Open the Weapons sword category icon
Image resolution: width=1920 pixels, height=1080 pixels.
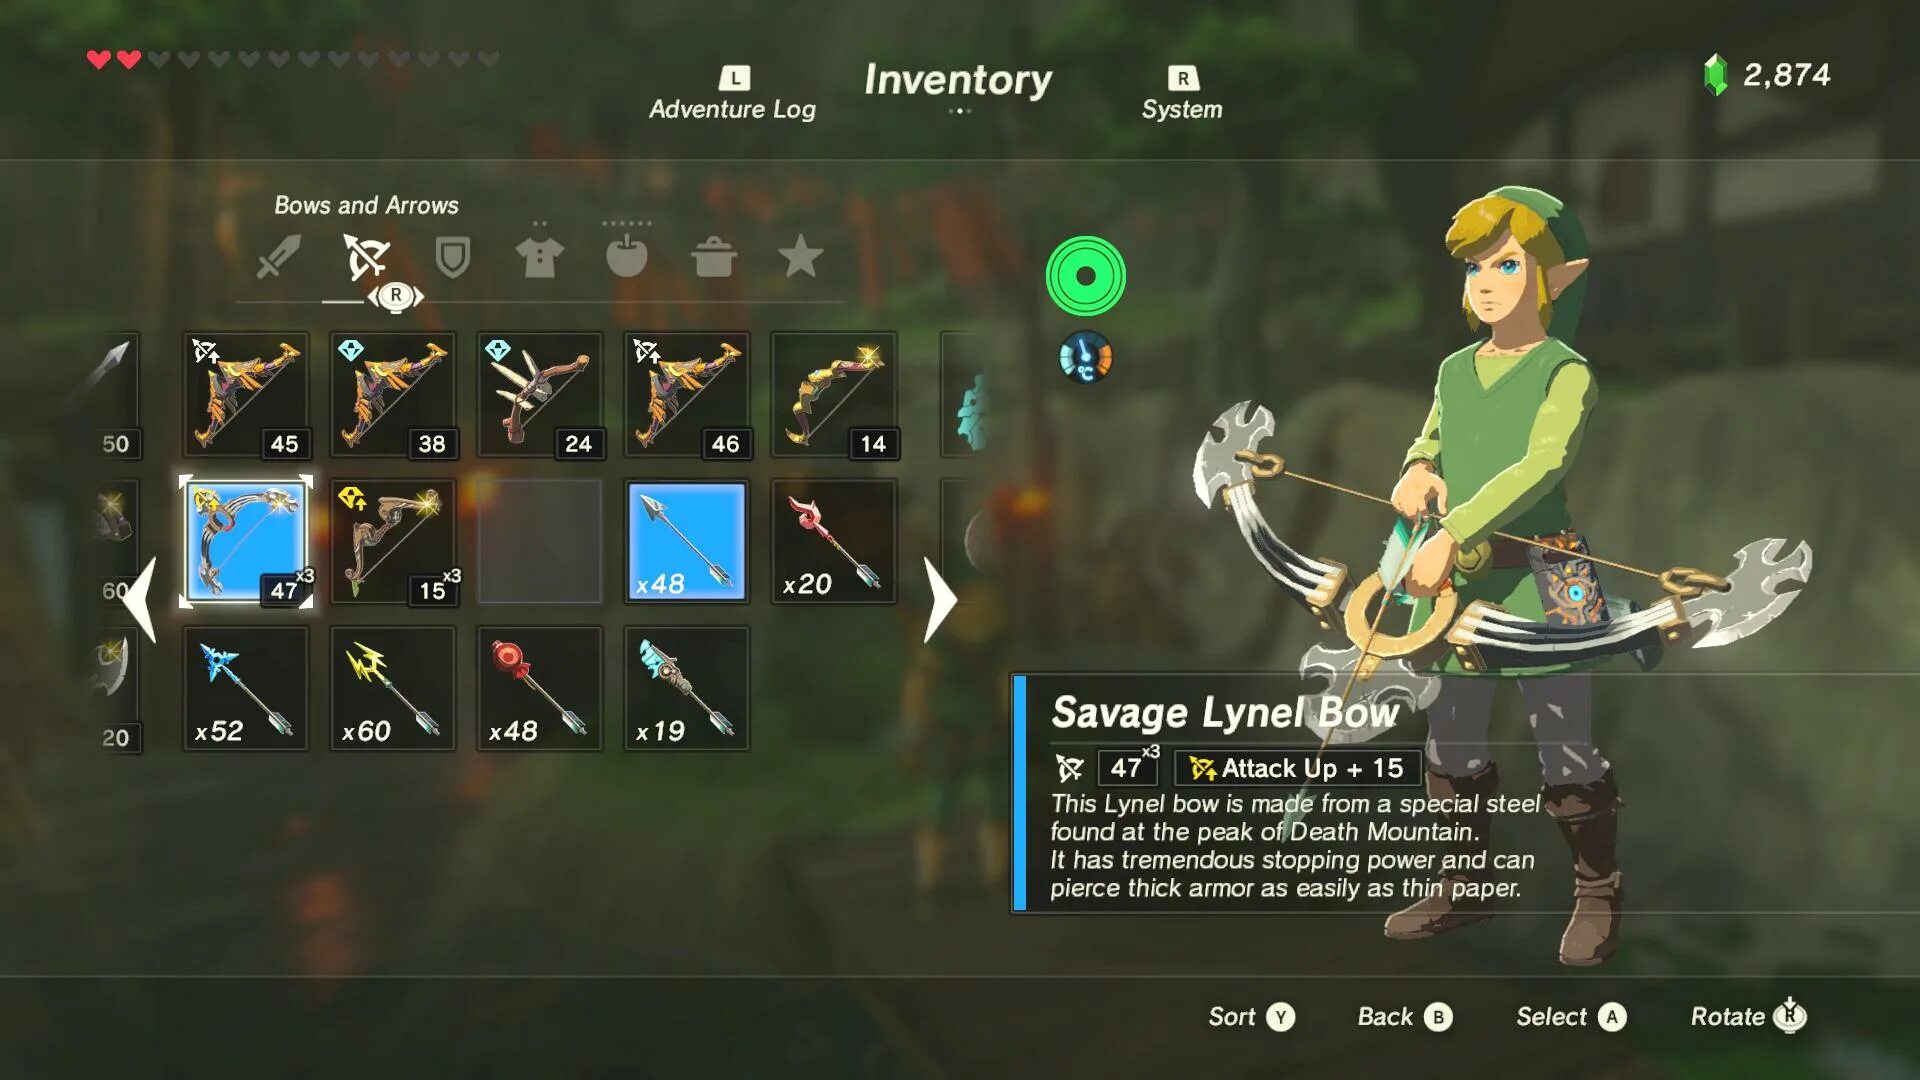(278, 257)
